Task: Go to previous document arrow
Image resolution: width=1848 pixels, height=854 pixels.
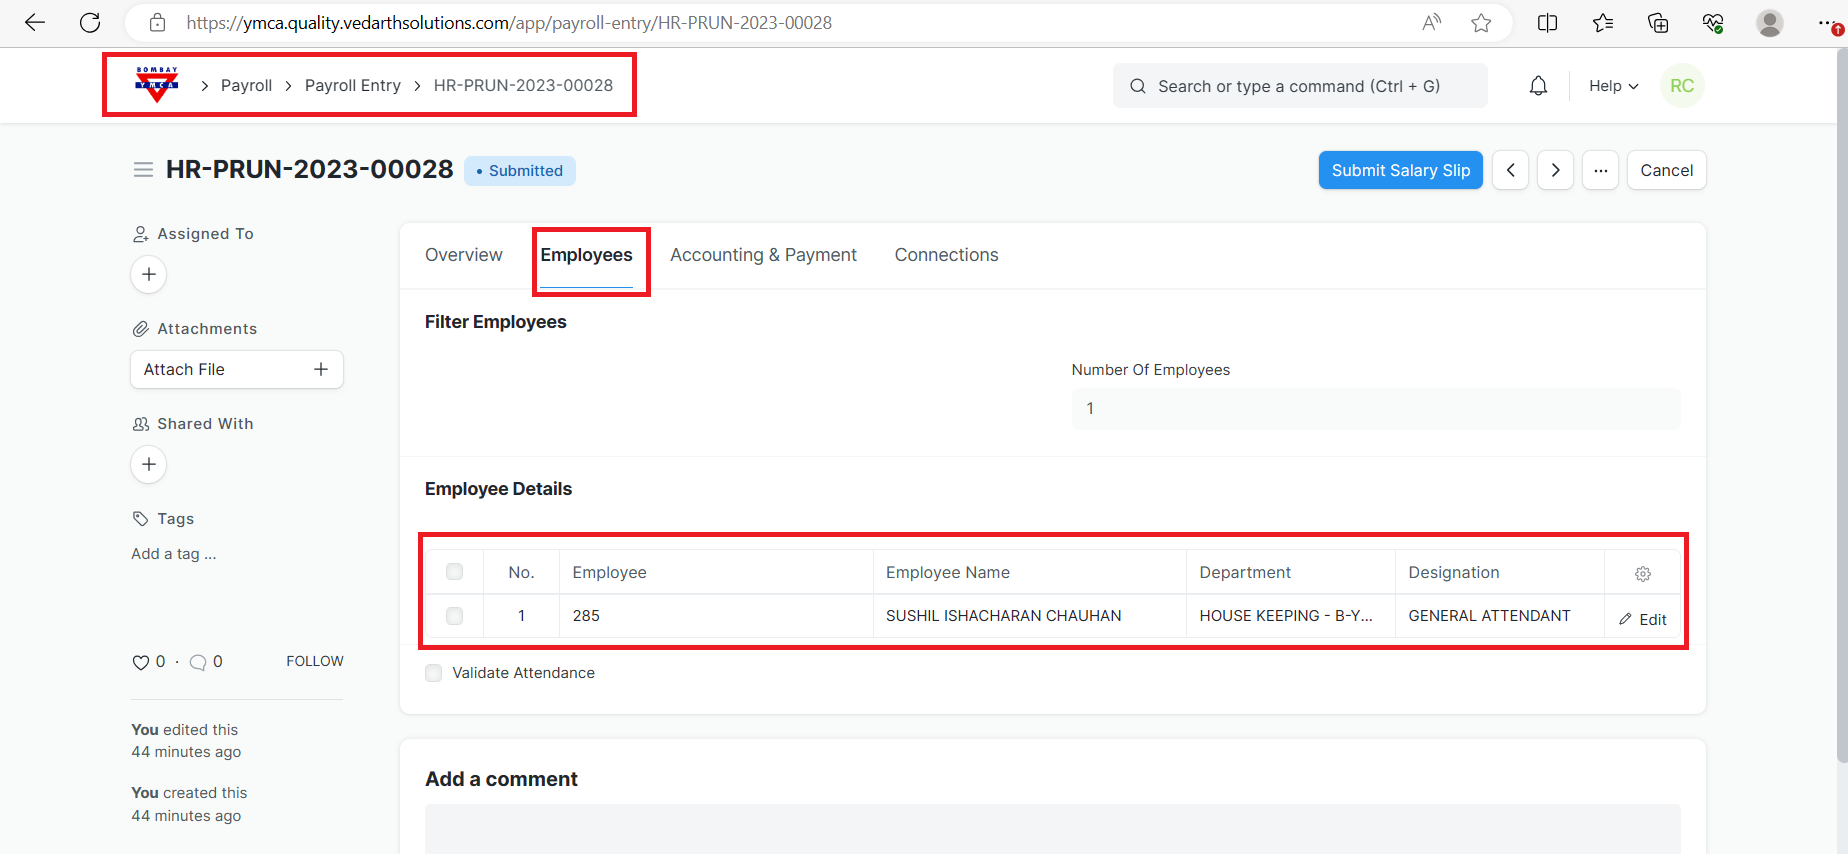Action: click(x=1510, y=170)
